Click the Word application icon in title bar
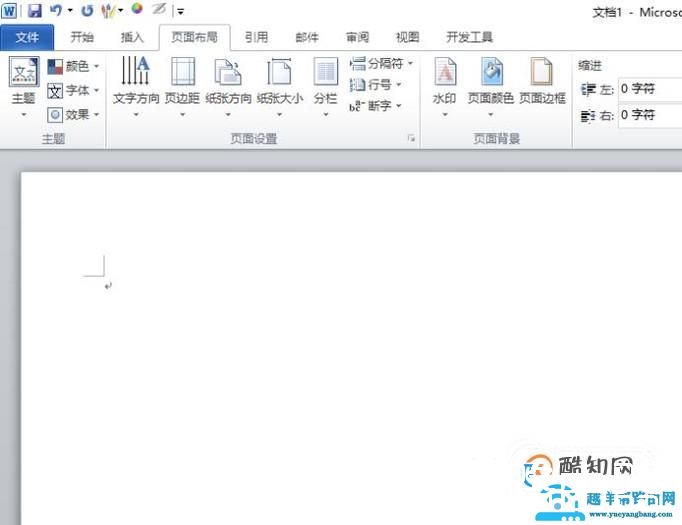This screenshot has width=682, height=525. [x=9, y=10]
